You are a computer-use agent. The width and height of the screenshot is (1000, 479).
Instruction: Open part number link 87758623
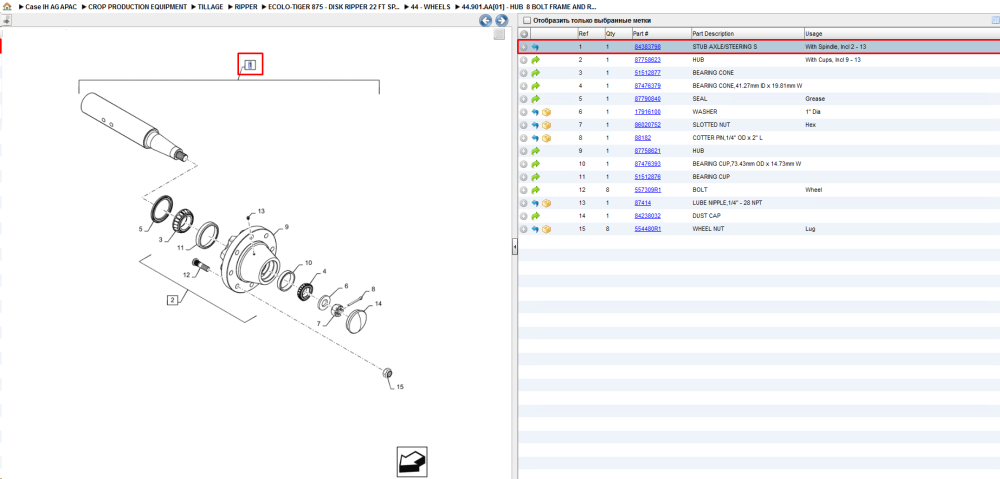tap(647, 60)
